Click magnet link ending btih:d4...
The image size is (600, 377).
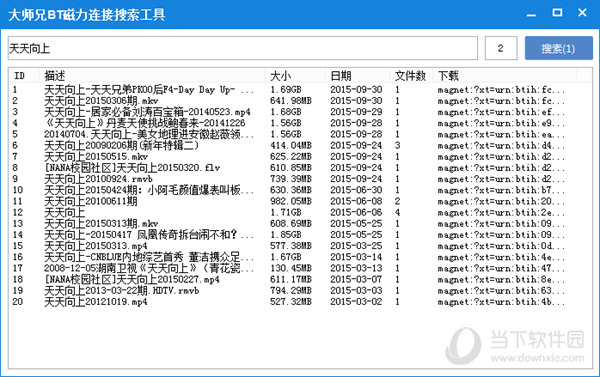tap(501, 145)
